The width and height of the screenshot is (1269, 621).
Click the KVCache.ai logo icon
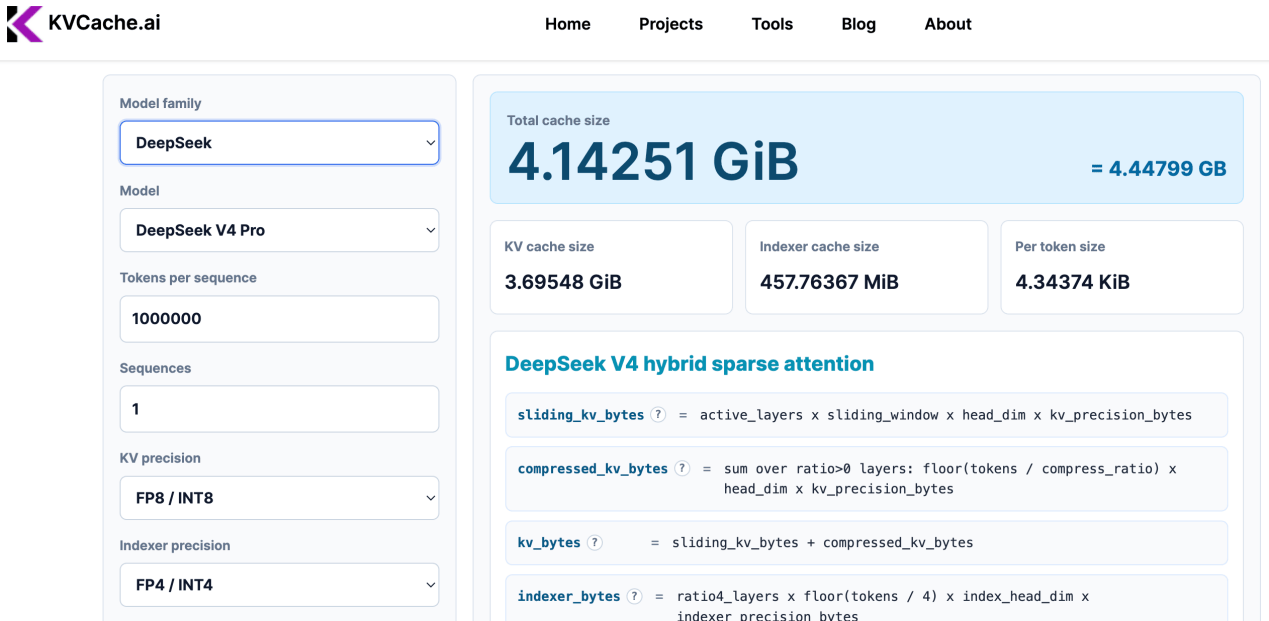click(25, 24)
